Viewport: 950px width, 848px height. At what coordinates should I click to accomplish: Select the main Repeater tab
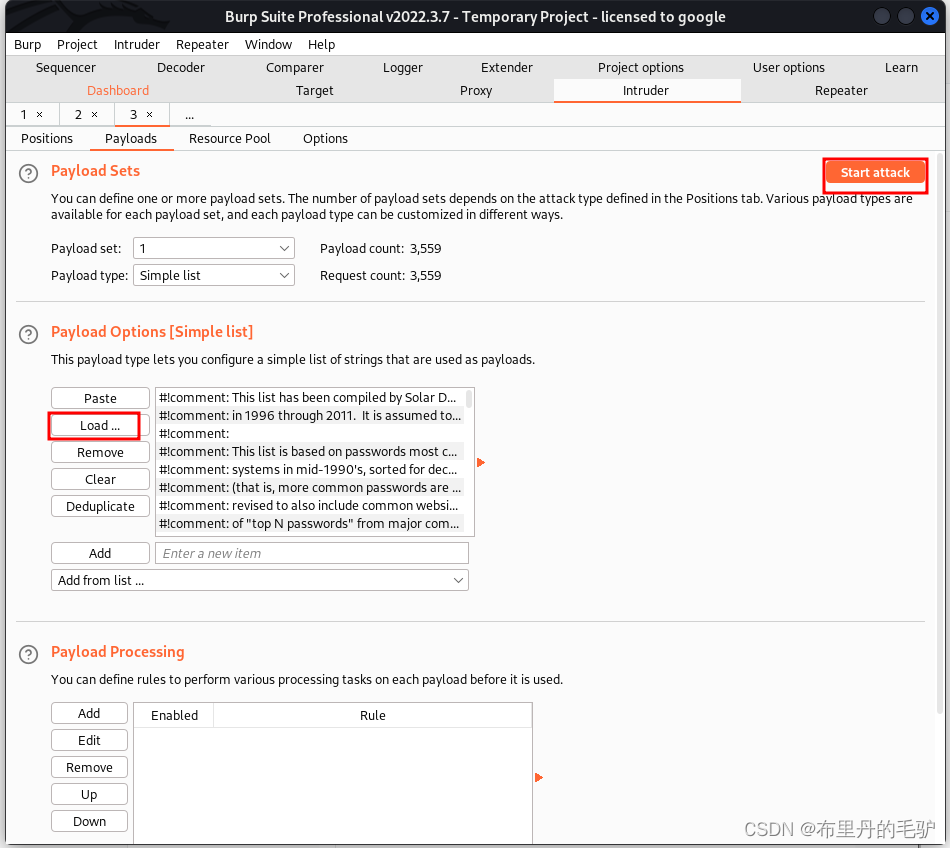841,91
